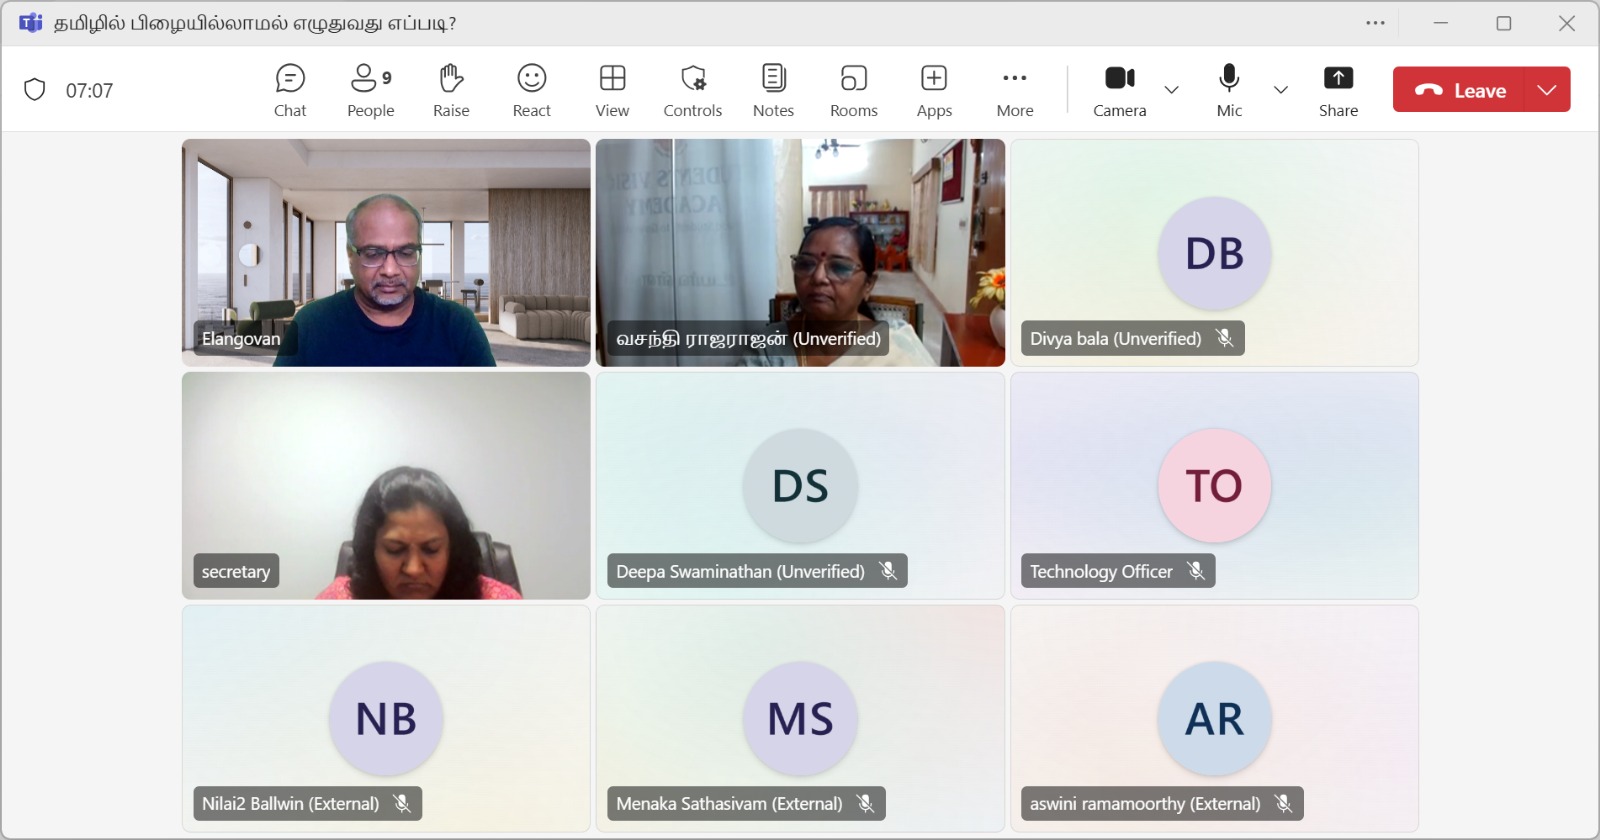The width and height of the screenshot is (1600, 840).
Task: Raise your hand in the meeting
Action: pyautogui.click(x=451, y=90)
